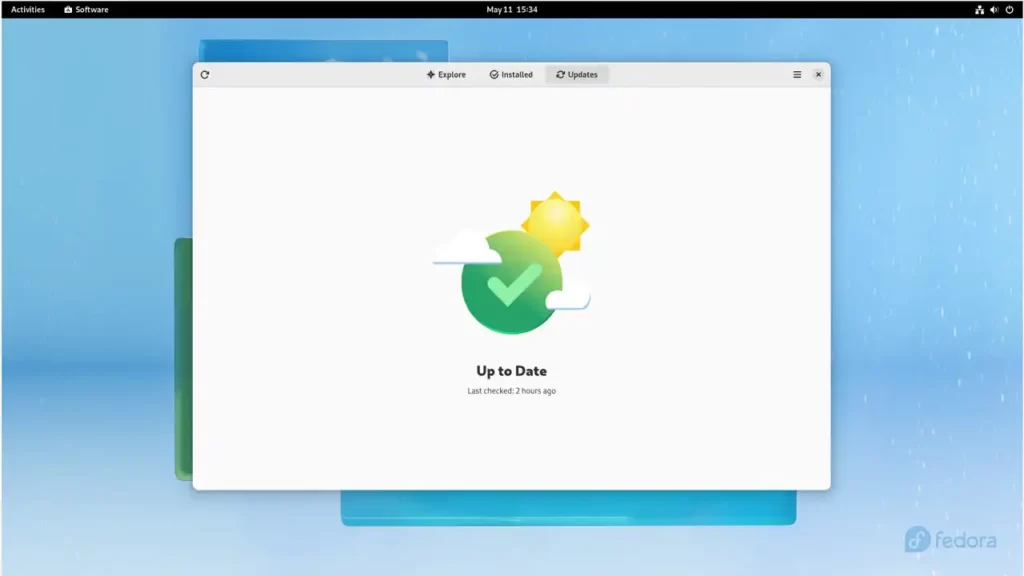This screenshot has width=1024, height=576.
Task: Click the wired network status icon
Action: [979, 9]
